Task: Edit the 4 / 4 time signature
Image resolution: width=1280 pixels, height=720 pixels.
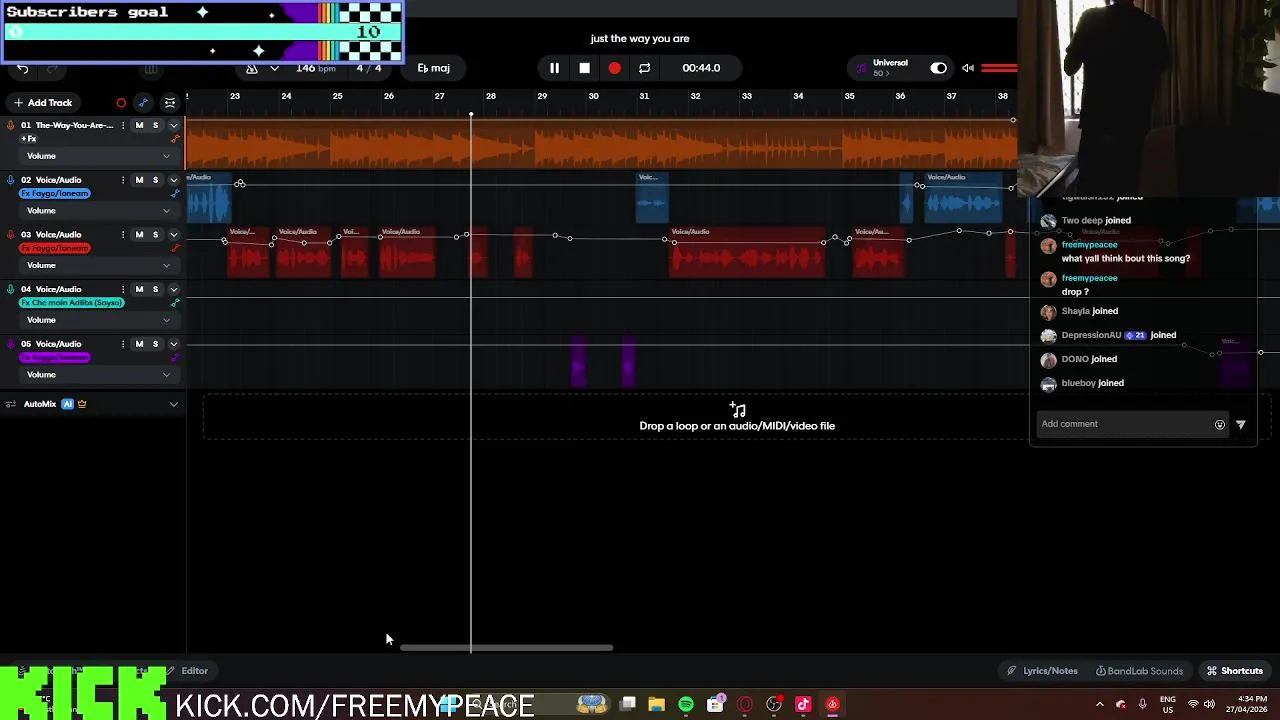Action: pyautogui.click(x=369, y=68)
